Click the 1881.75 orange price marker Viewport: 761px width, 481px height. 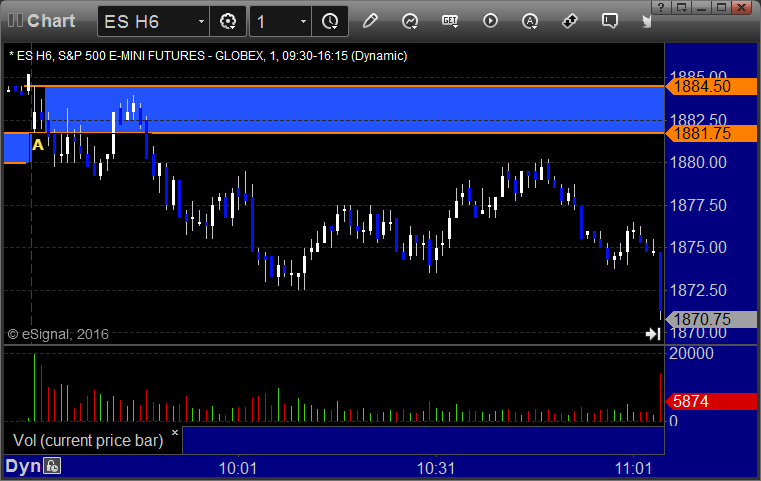[711, 133]
